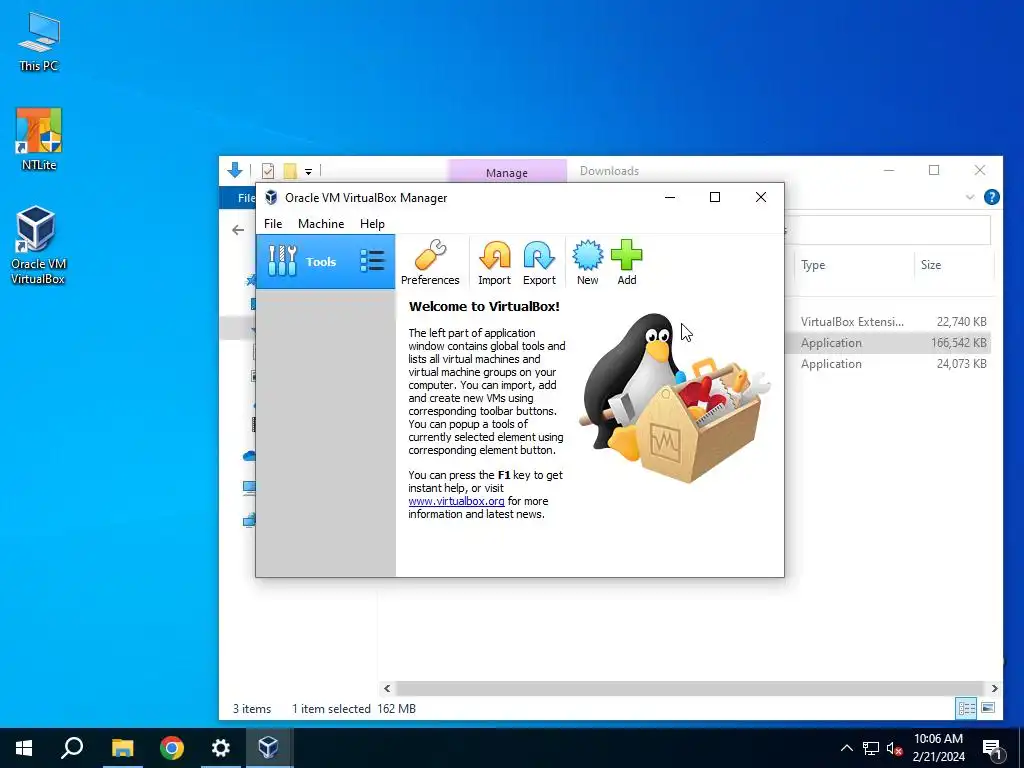The image size is (1024, 768).
Task: Click the Explorer horizontal scrollbar track
Action: 690,688
